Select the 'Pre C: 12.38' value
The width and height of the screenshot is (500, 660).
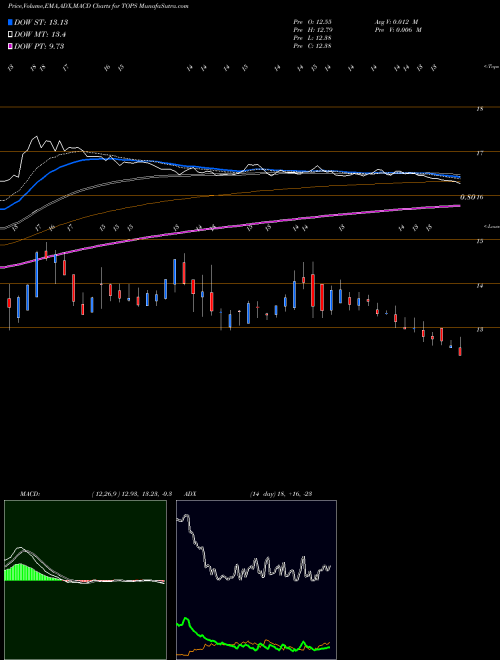click(x=312, y=46)
